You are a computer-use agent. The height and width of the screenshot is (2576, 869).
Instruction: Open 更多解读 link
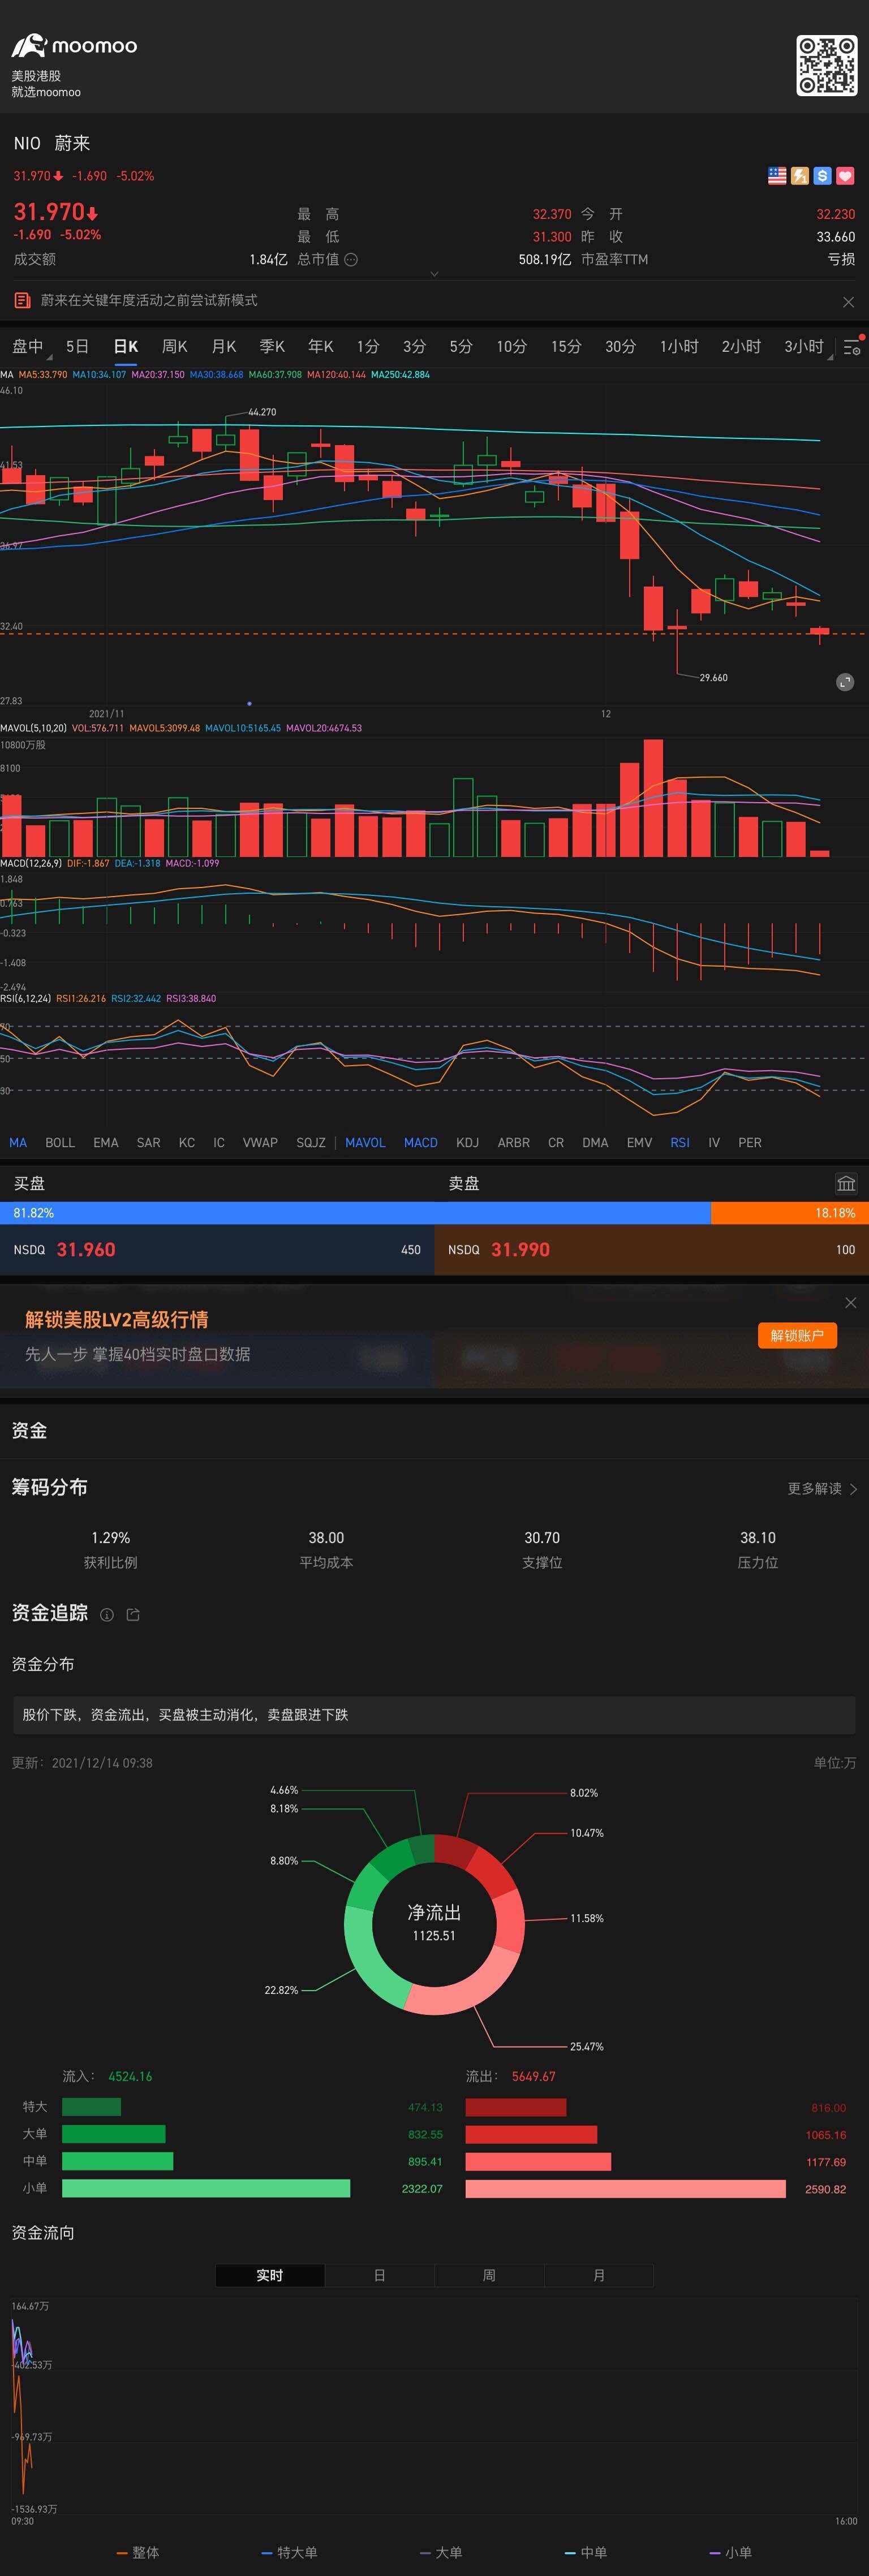(822, 1488)
